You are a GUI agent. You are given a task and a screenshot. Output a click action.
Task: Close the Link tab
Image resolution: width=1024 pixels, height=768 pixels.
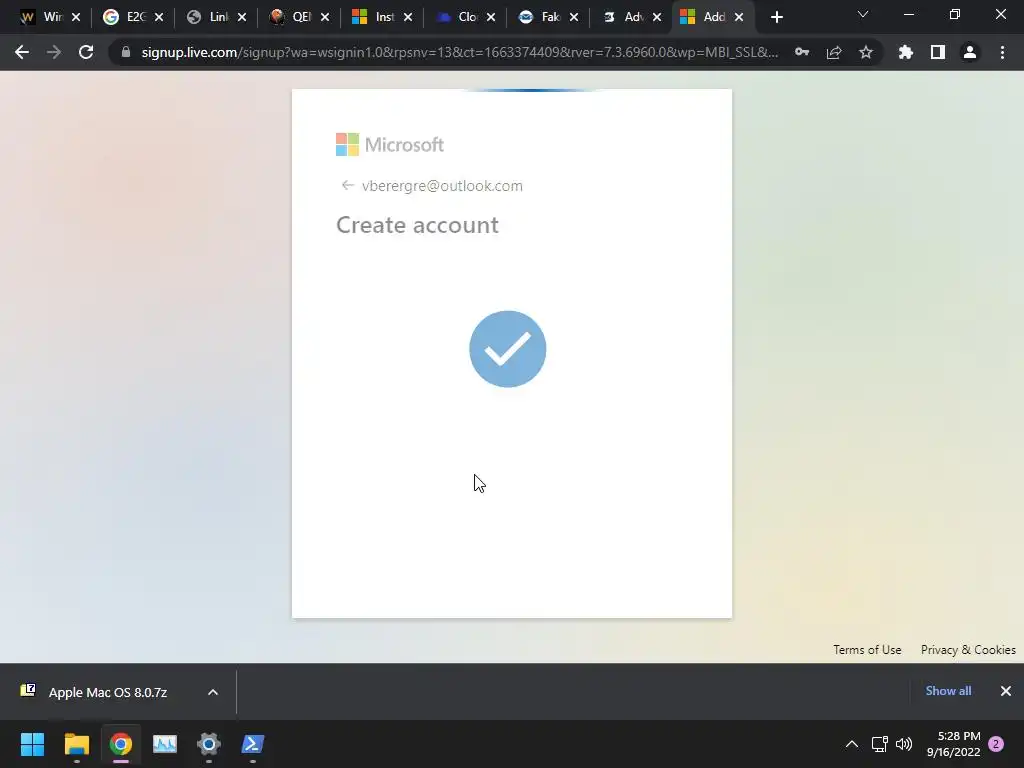coord(242,18)
